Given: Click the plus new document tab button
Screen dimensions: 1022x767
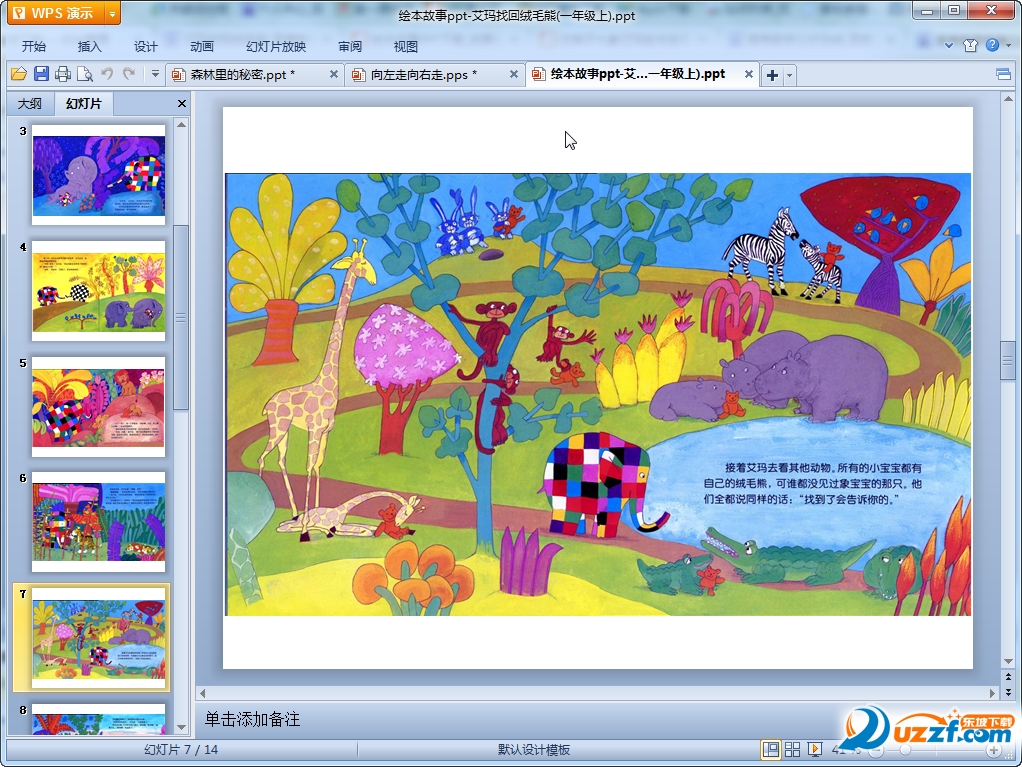Looking at the screenshot, I should 772,75.
